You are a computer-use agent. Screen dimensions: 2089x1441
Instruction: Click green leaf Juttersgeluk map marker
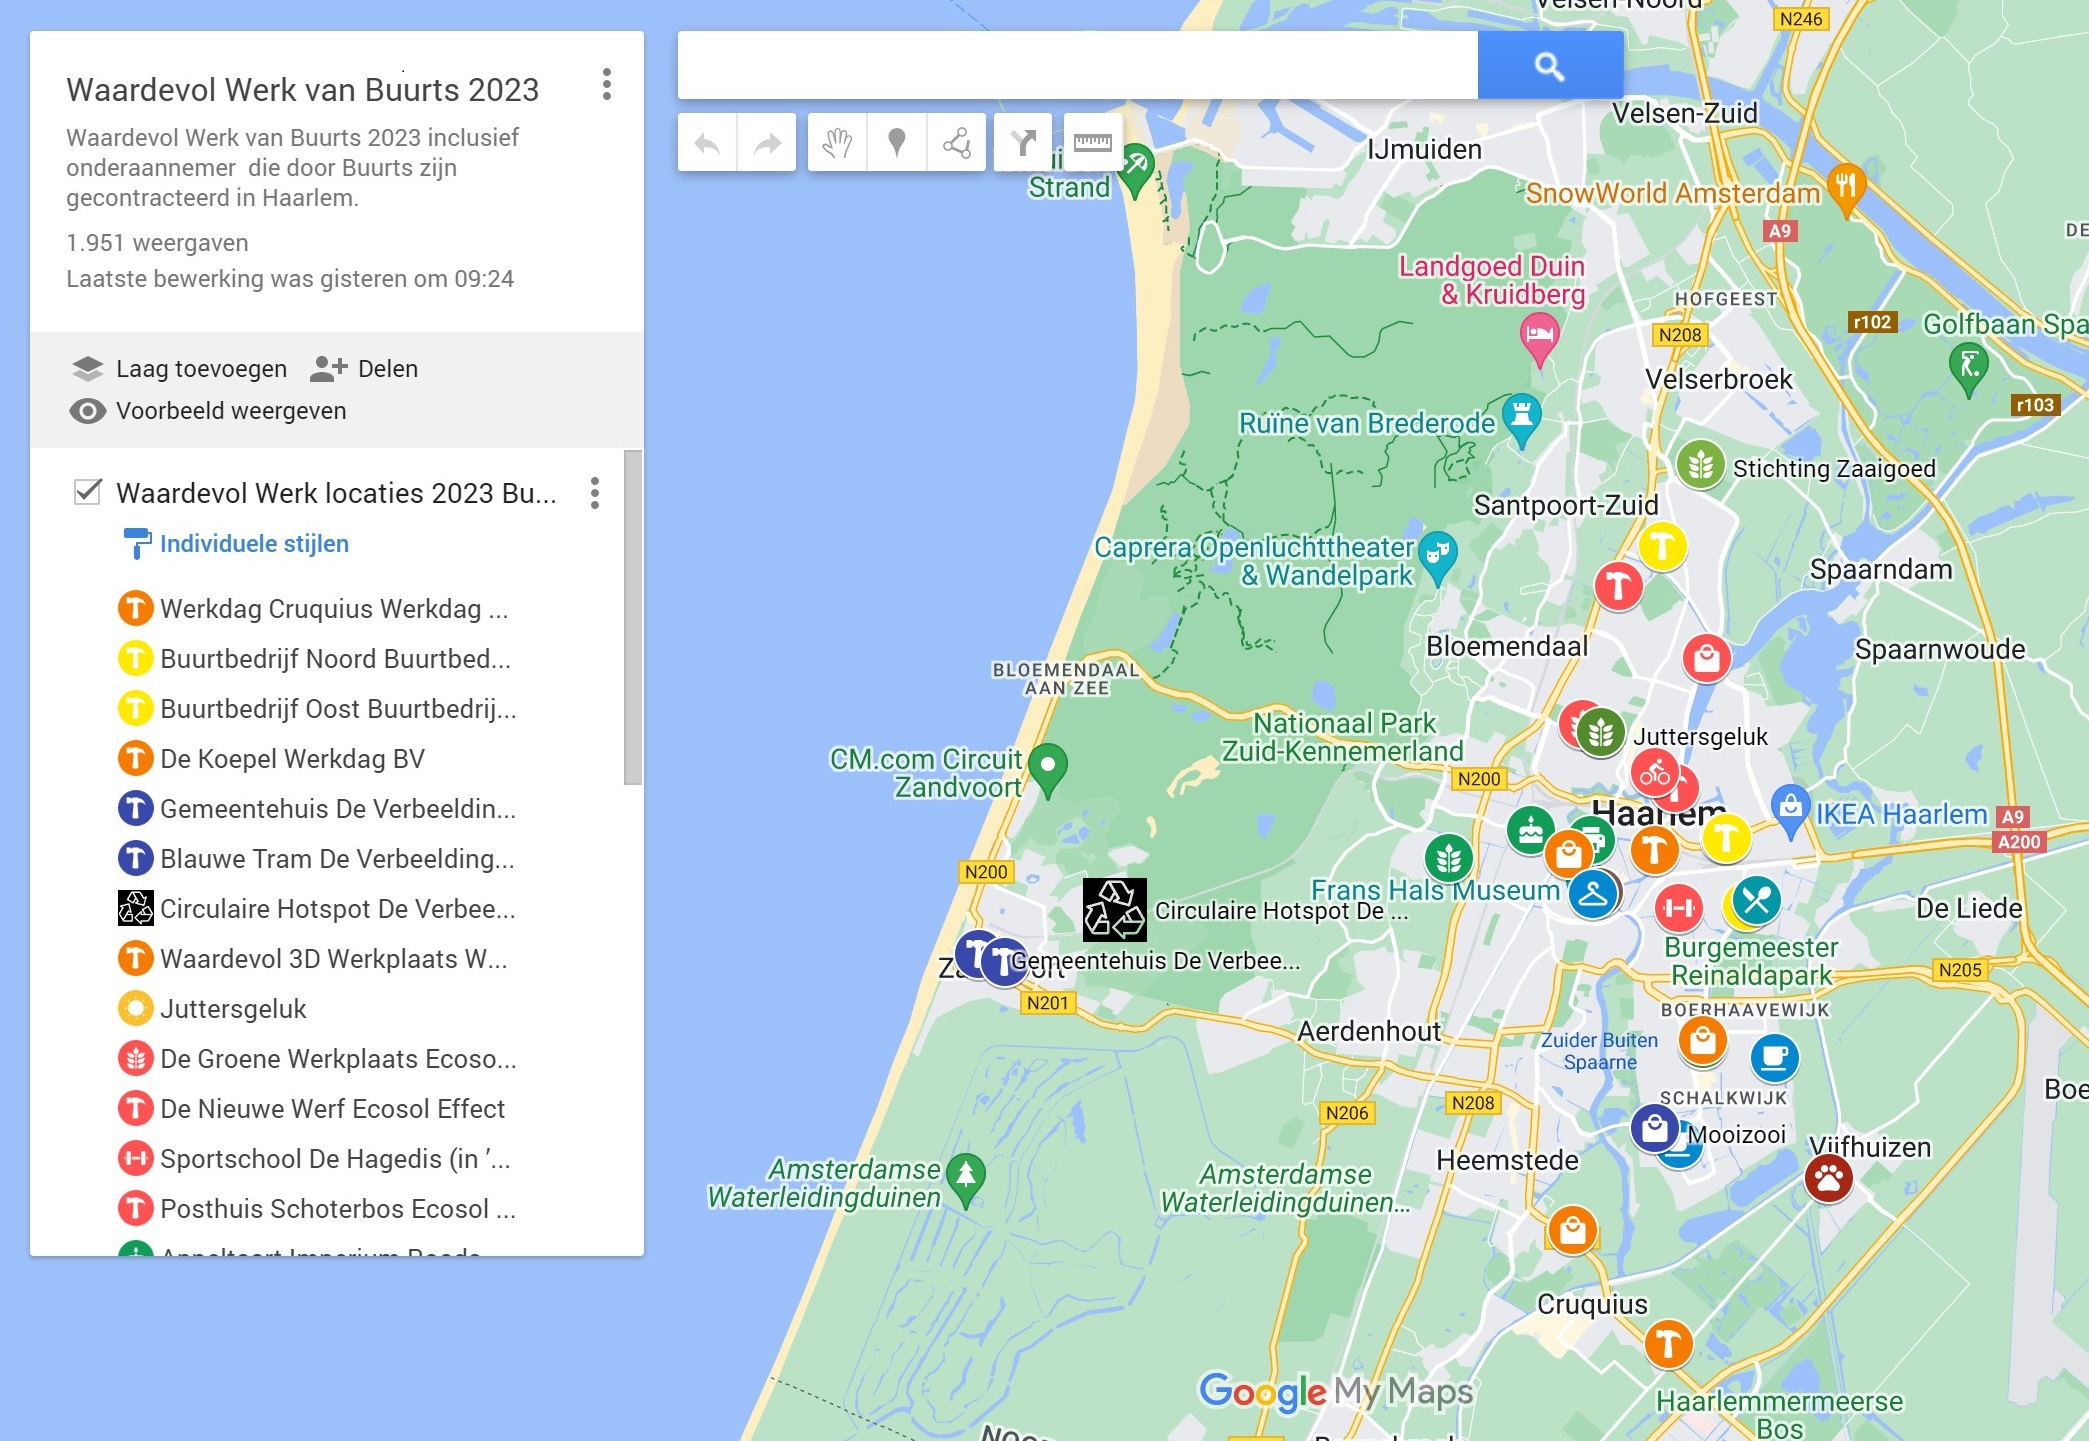(x=1600, y=733)
